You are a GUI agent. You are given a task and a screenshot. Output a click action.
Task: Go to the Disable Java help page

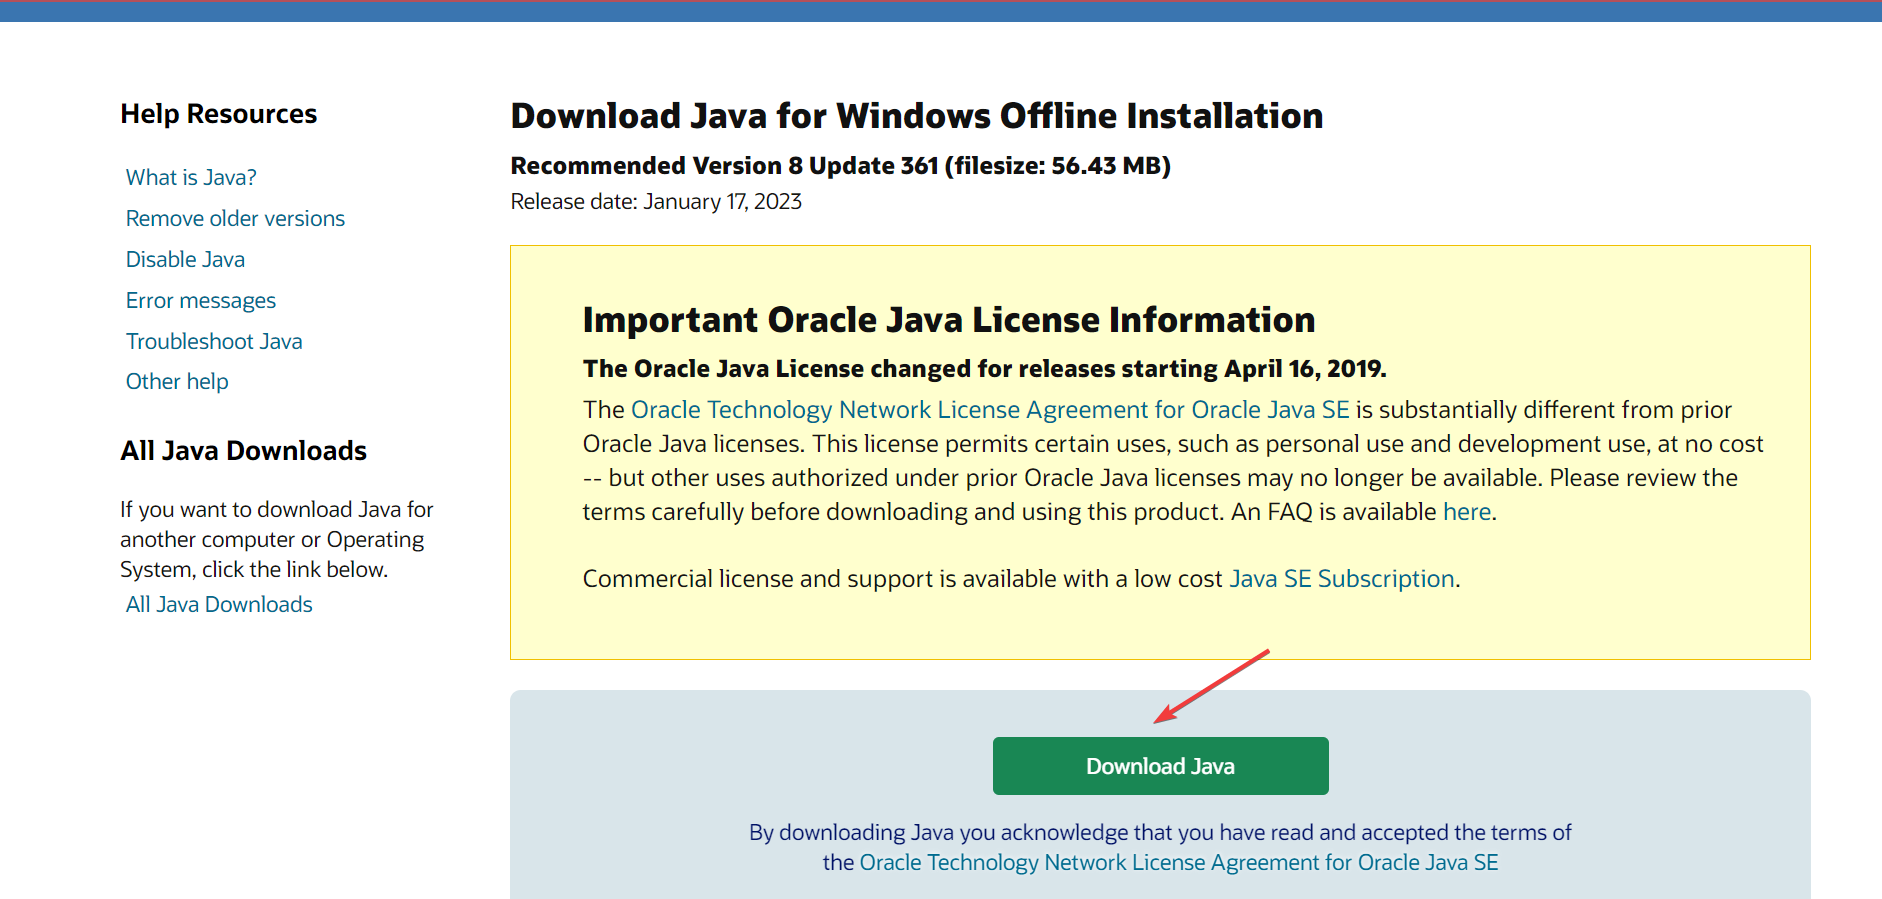[185, 259]
